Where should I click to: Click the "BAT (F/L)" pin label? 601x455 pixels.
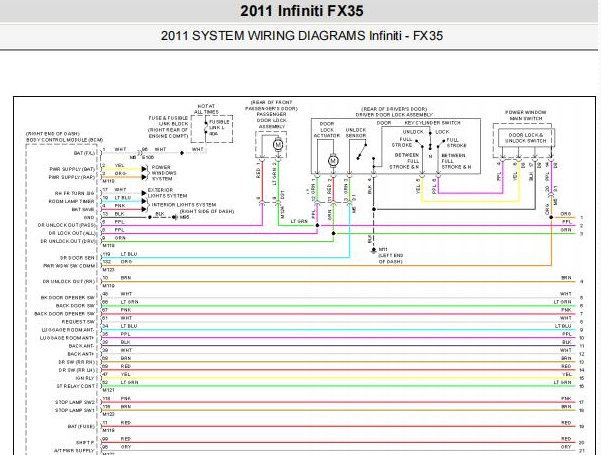[x=84, y=153]
